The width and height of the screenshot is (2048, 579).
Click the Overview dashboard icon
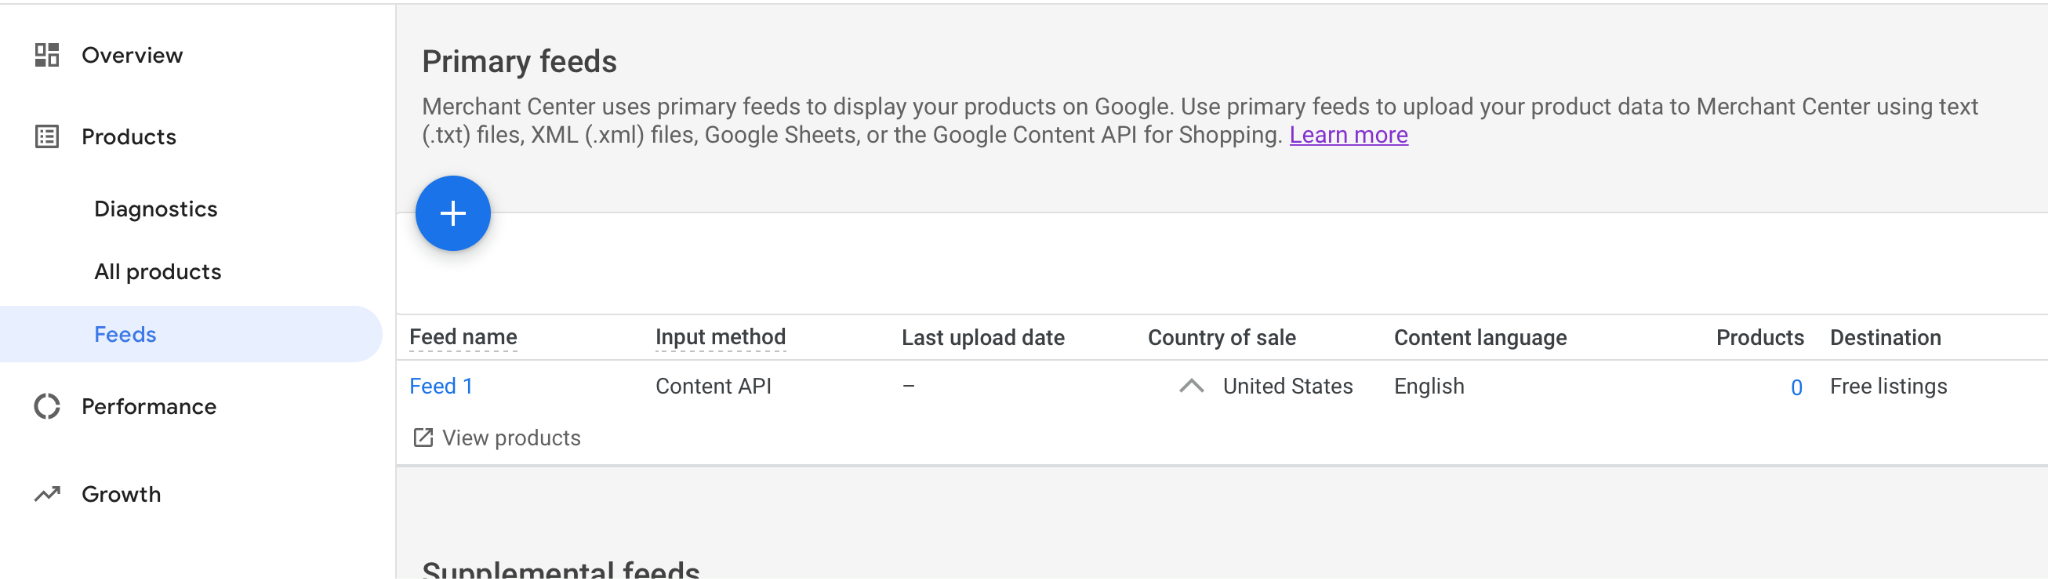coord(47,55)
